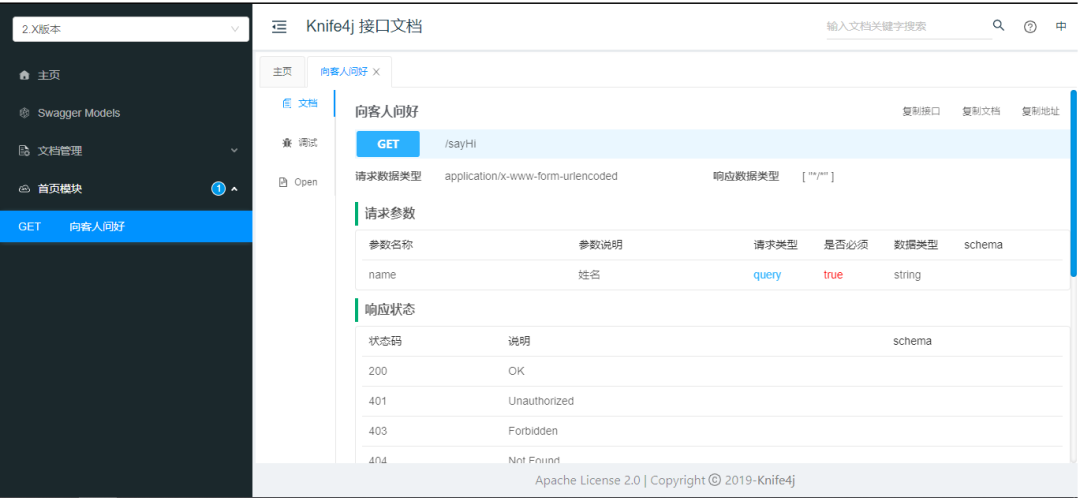1080x501 pixels.
Task: Click the Forbidden description
Action: tap(533, 431)
